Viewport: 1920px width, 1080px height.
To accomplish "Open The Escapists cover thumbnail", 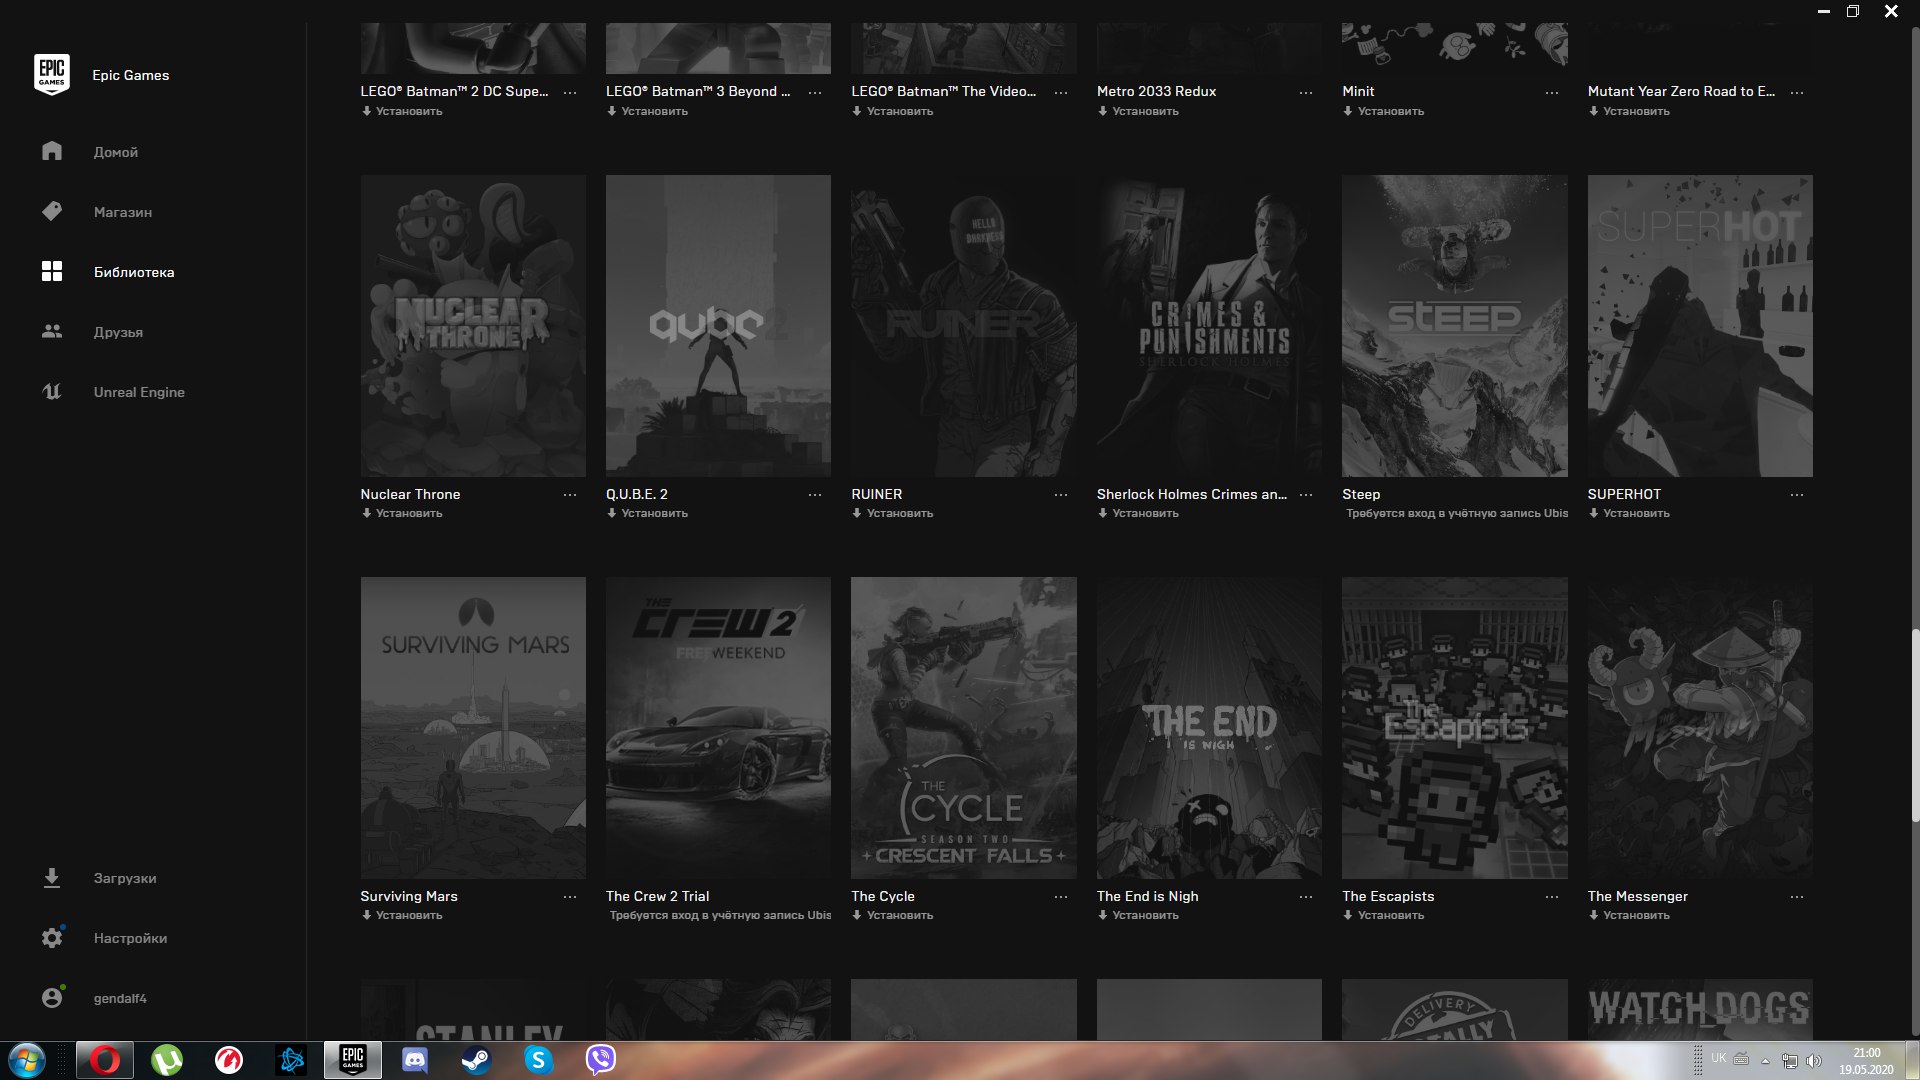I will click(x=1455, y=728).
